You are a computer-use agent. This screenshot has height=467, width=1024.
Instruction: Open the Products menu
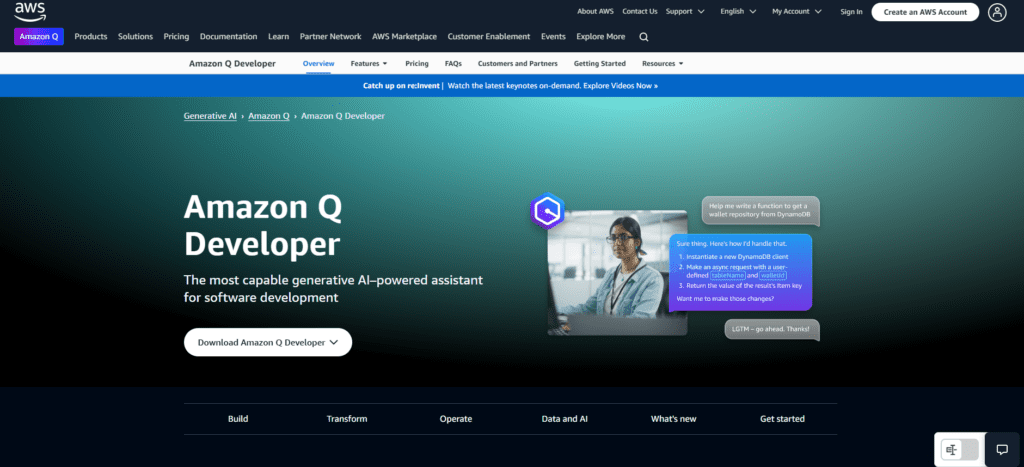tap(91, 37)
